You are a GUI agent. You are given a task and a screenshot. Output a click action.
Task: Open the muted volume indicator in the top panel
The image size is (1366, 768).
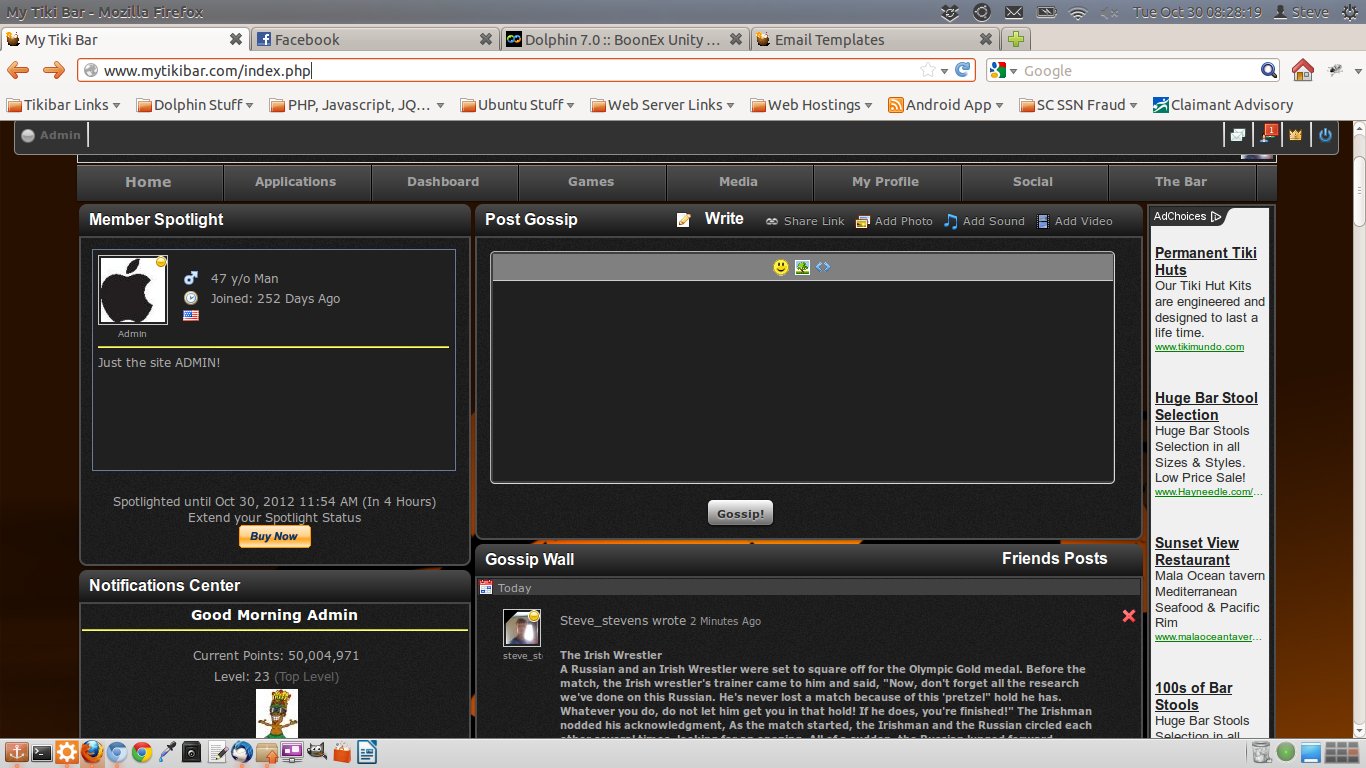(1110, 13)
